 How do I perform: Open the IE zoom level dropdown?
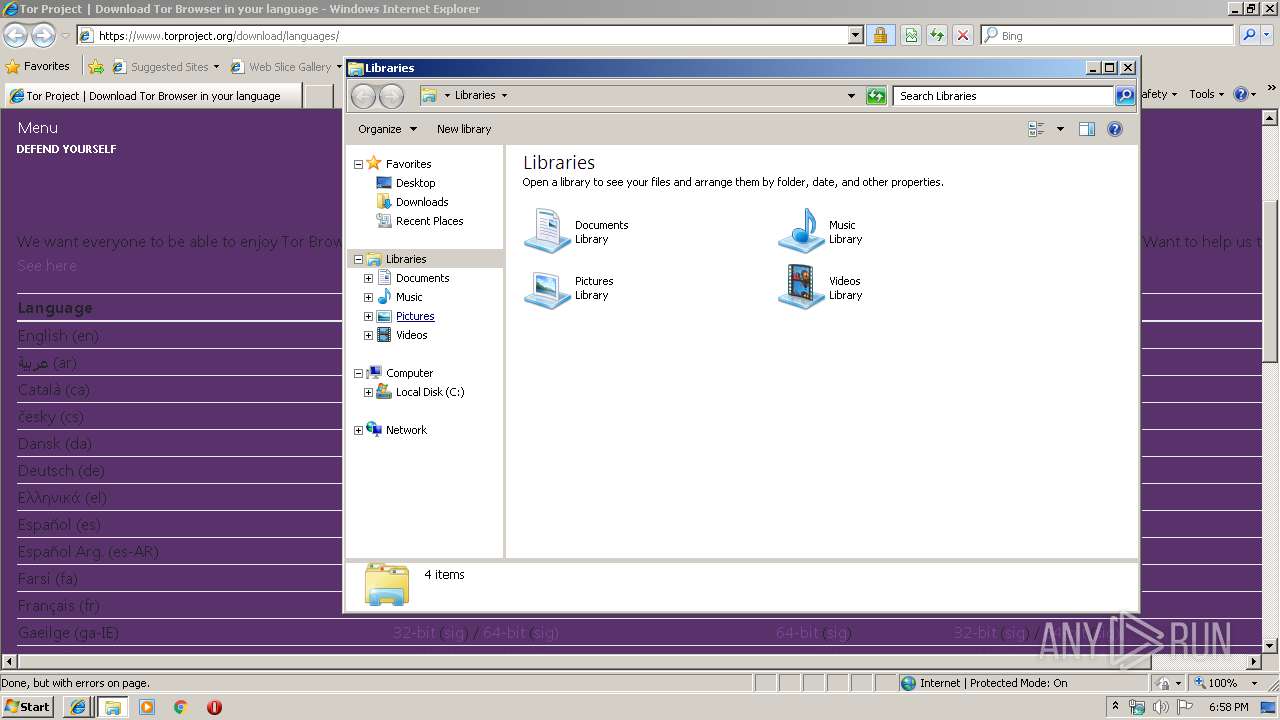1254,683
